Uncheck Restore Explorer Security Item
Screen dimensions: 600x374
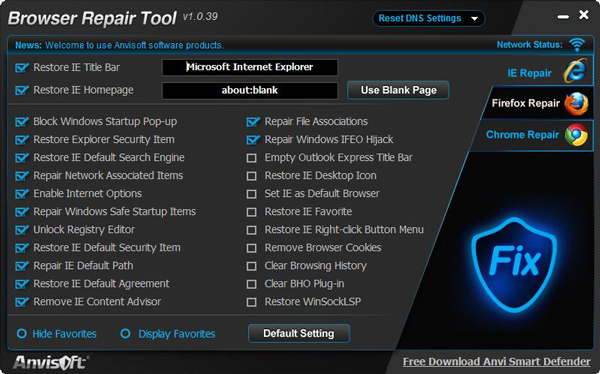pos(21,140)
